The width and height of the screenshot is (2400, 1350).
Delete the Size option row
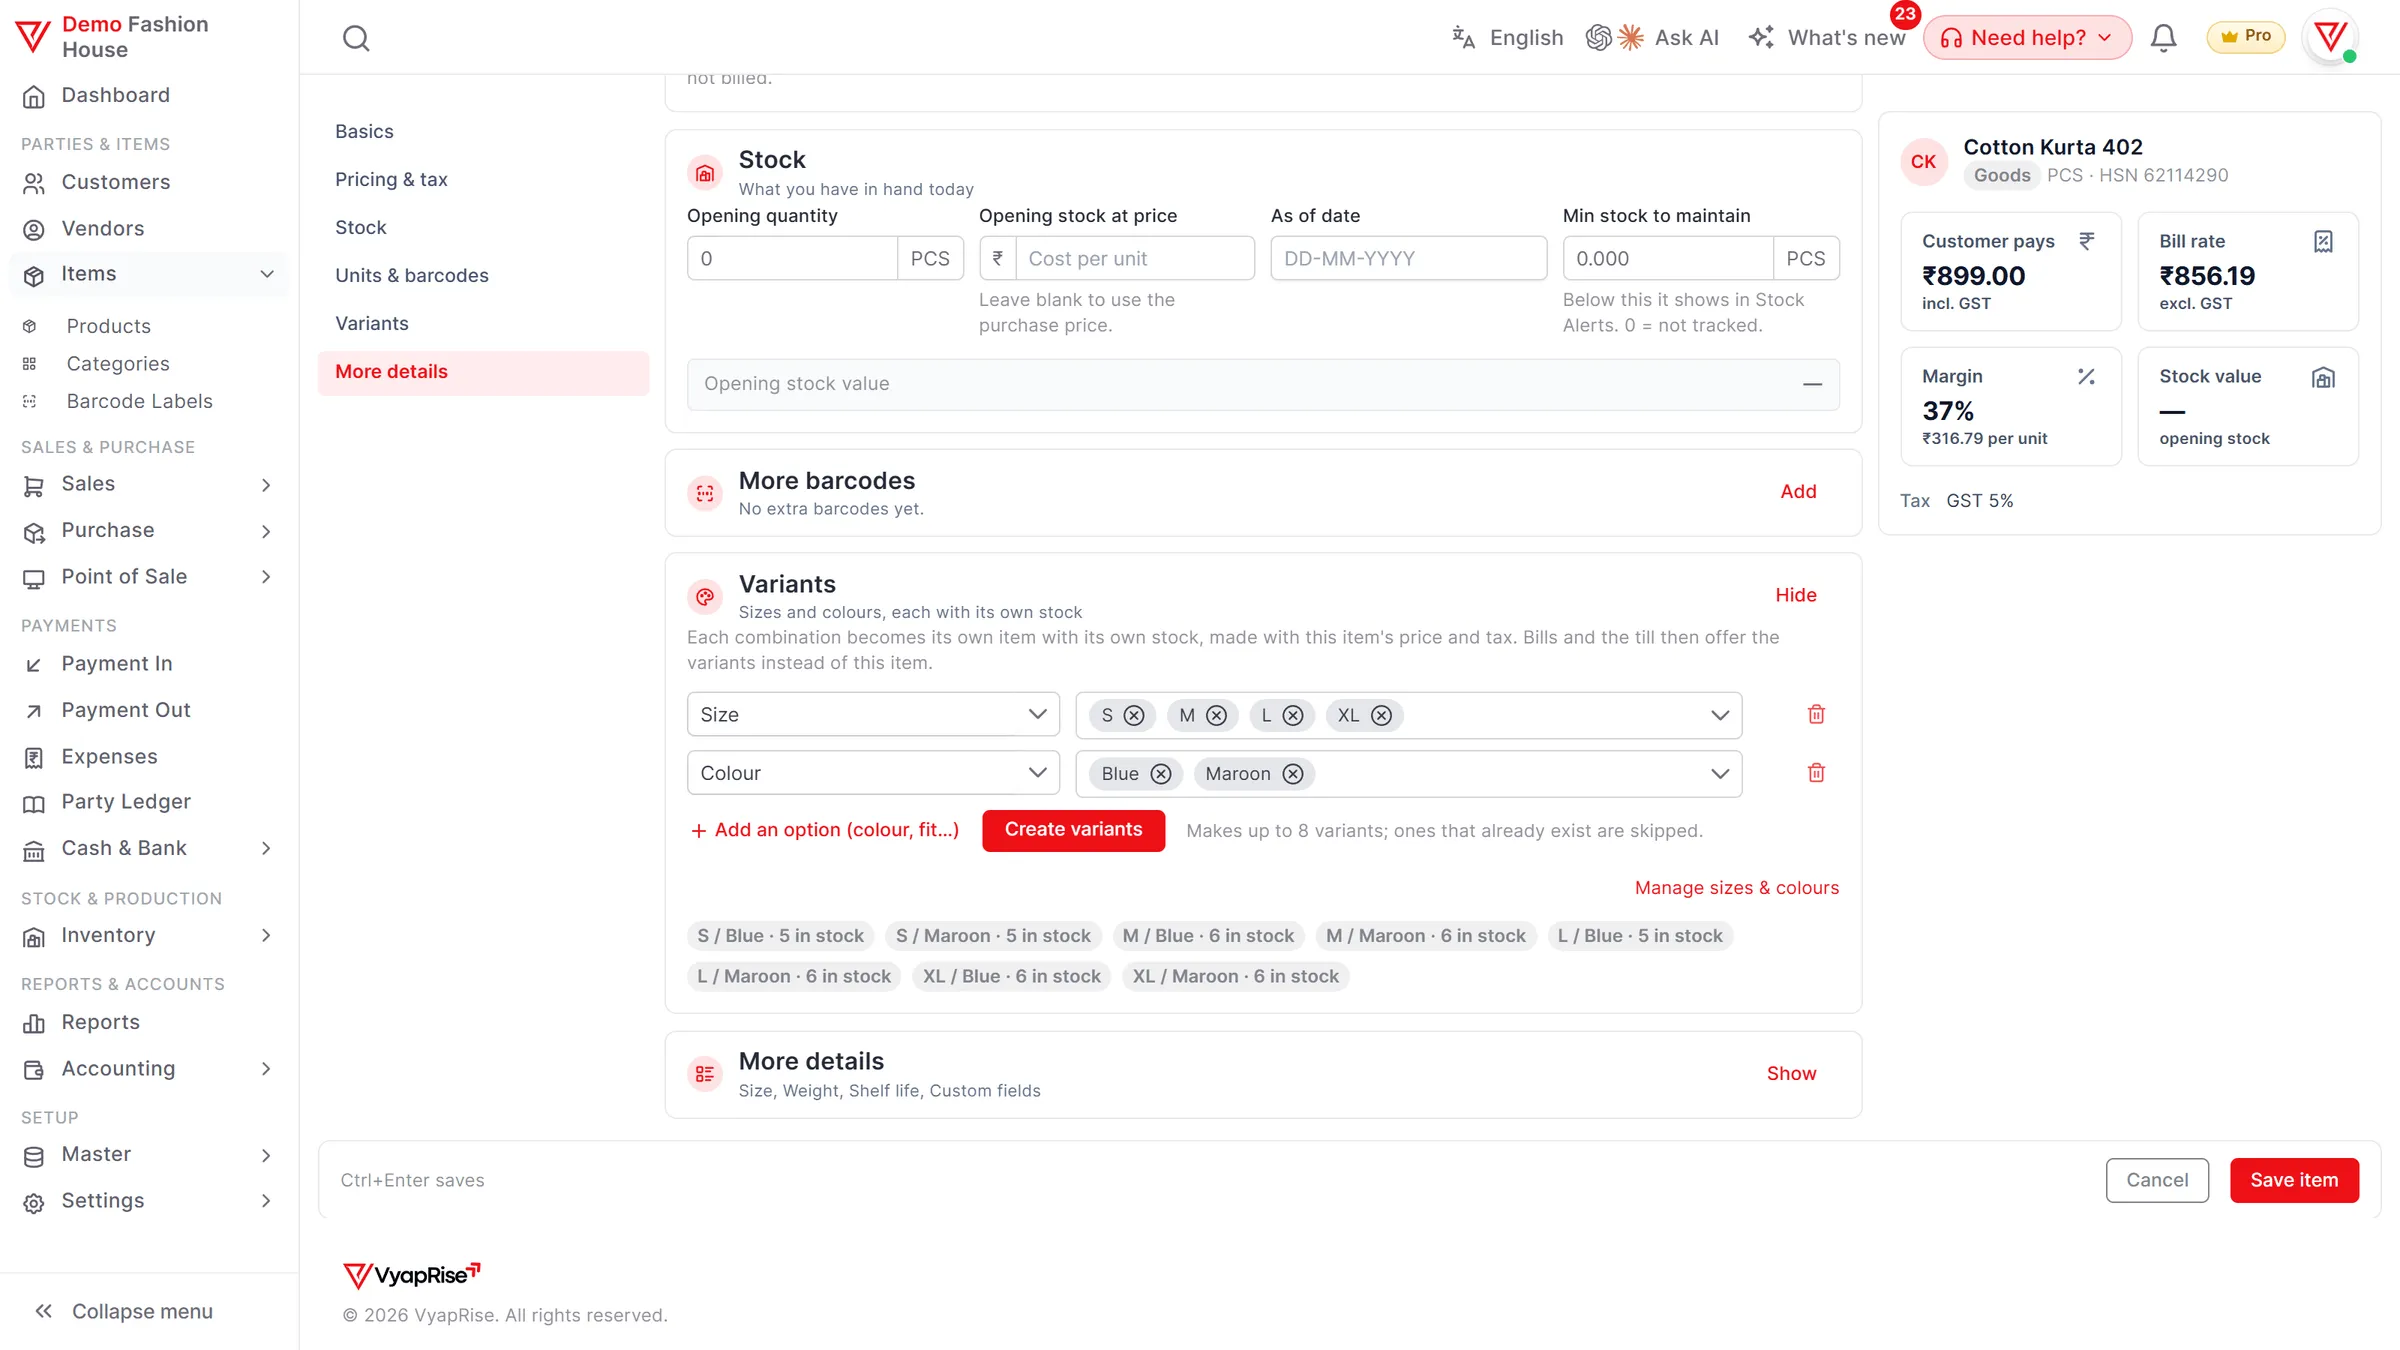(x=1816, y=714)
